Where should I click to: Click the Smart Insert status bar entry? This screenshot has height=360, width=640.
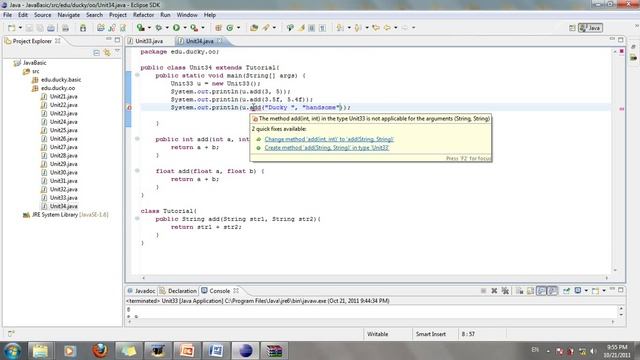pos(431,334)
